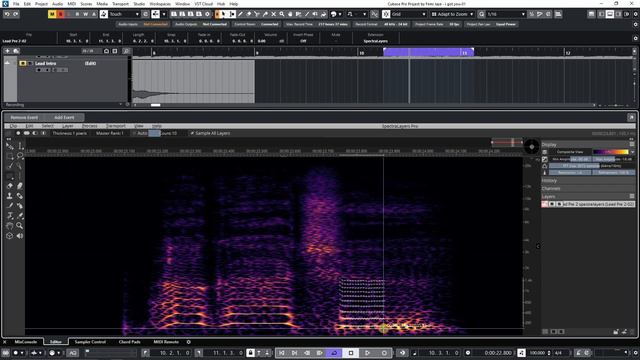The height and width of the screenshot is (360, 640).
Task: Switch to the MIDI Remote tab
Action: (166, 342)
